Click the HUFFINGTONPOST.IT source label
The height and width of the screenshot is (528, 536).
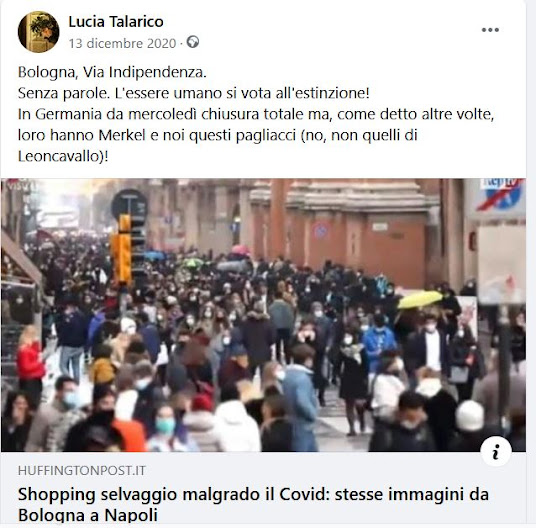pos(82,471)
